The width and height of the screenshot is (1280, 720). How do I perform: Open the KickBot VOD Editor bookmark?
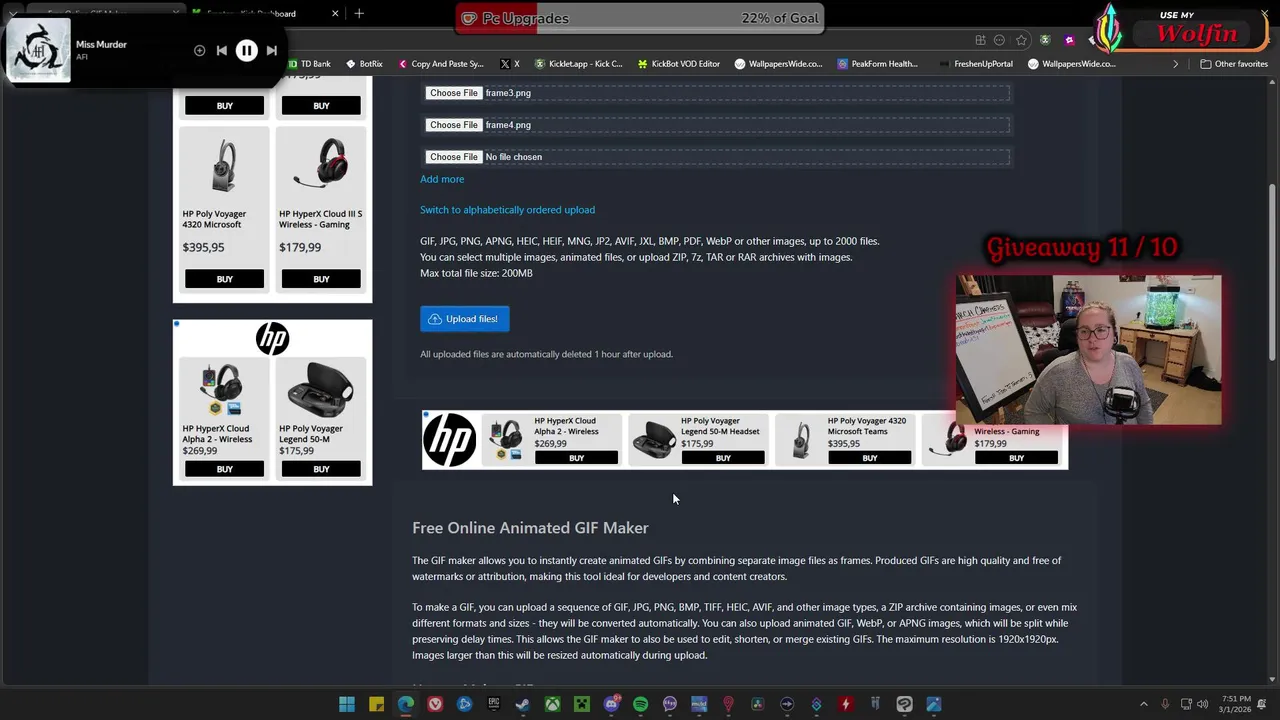(679, 64)
